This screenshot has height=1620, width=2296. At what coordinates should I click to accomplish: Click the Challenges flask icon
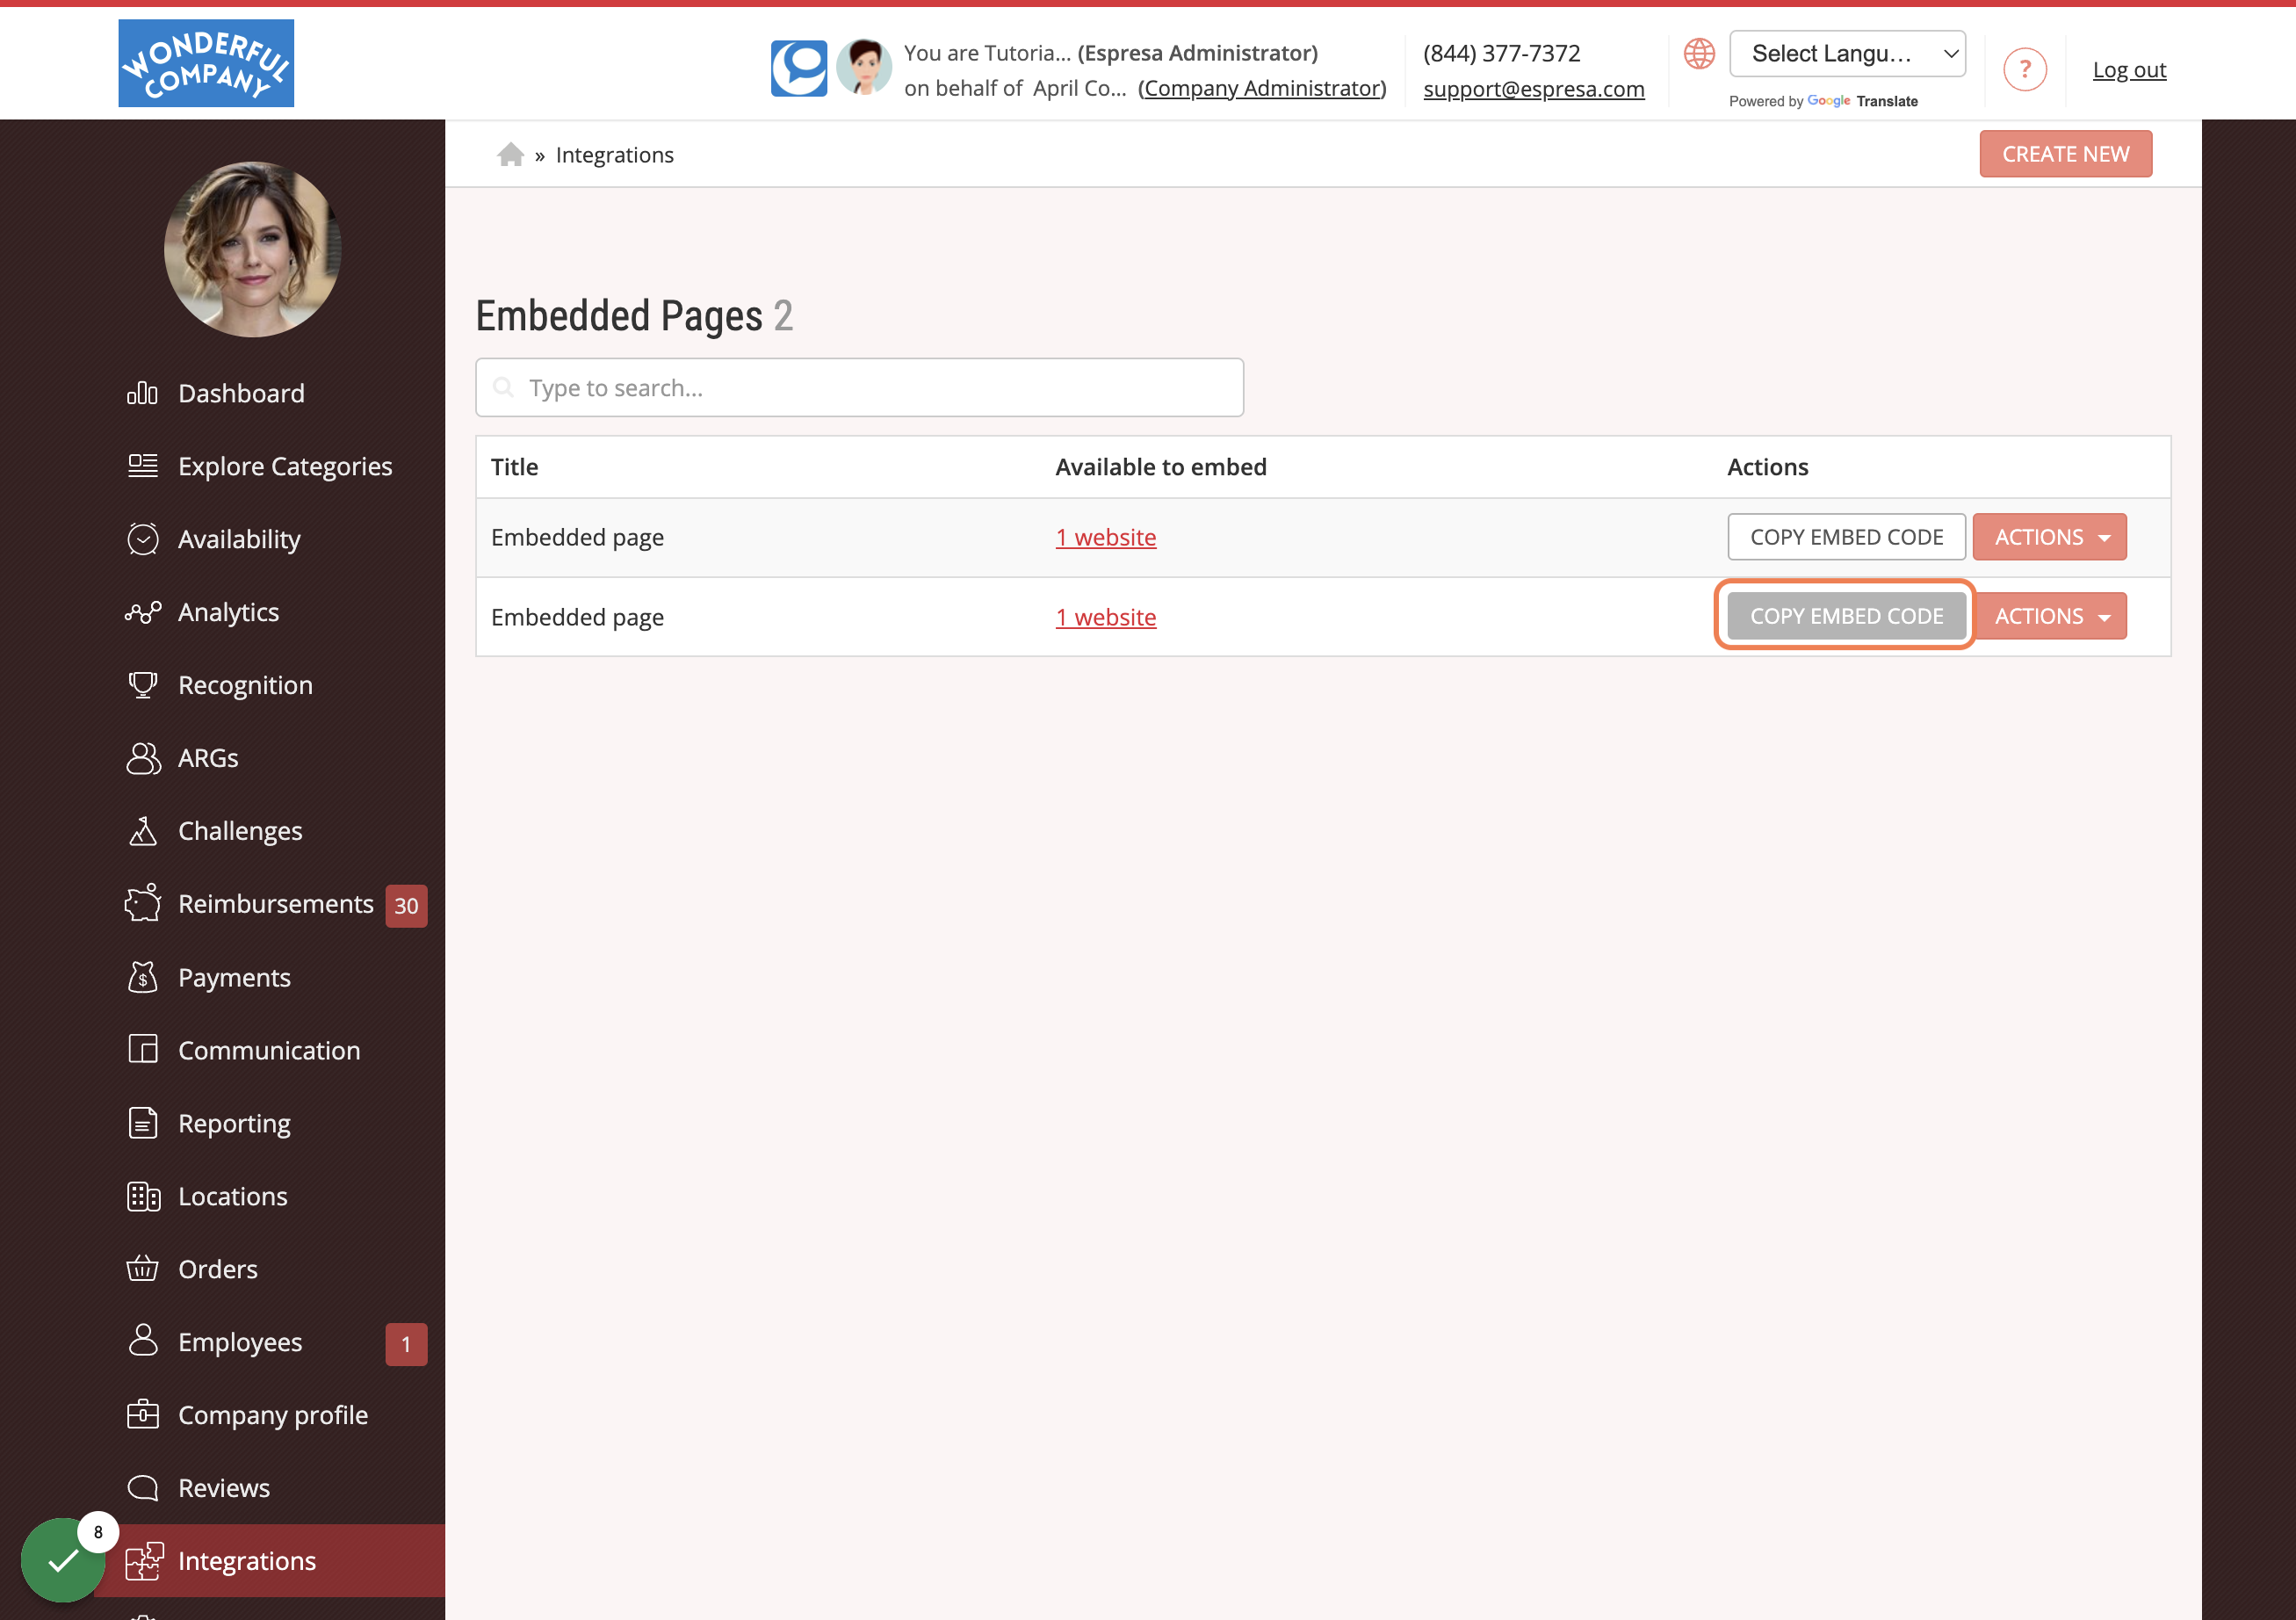[142, 831]
